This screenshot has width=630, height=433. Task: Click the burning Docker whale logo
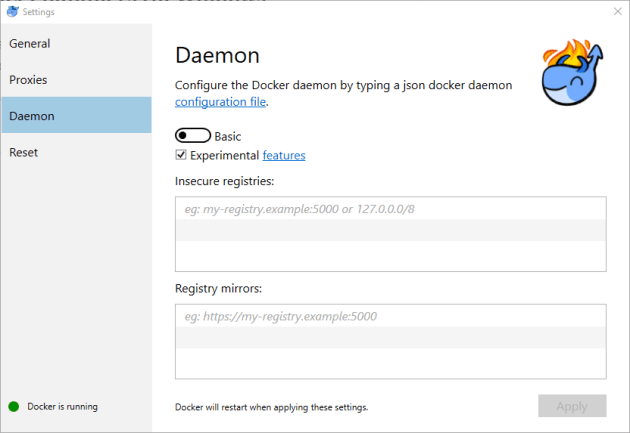pyautogui.click(x=575, y=72)
